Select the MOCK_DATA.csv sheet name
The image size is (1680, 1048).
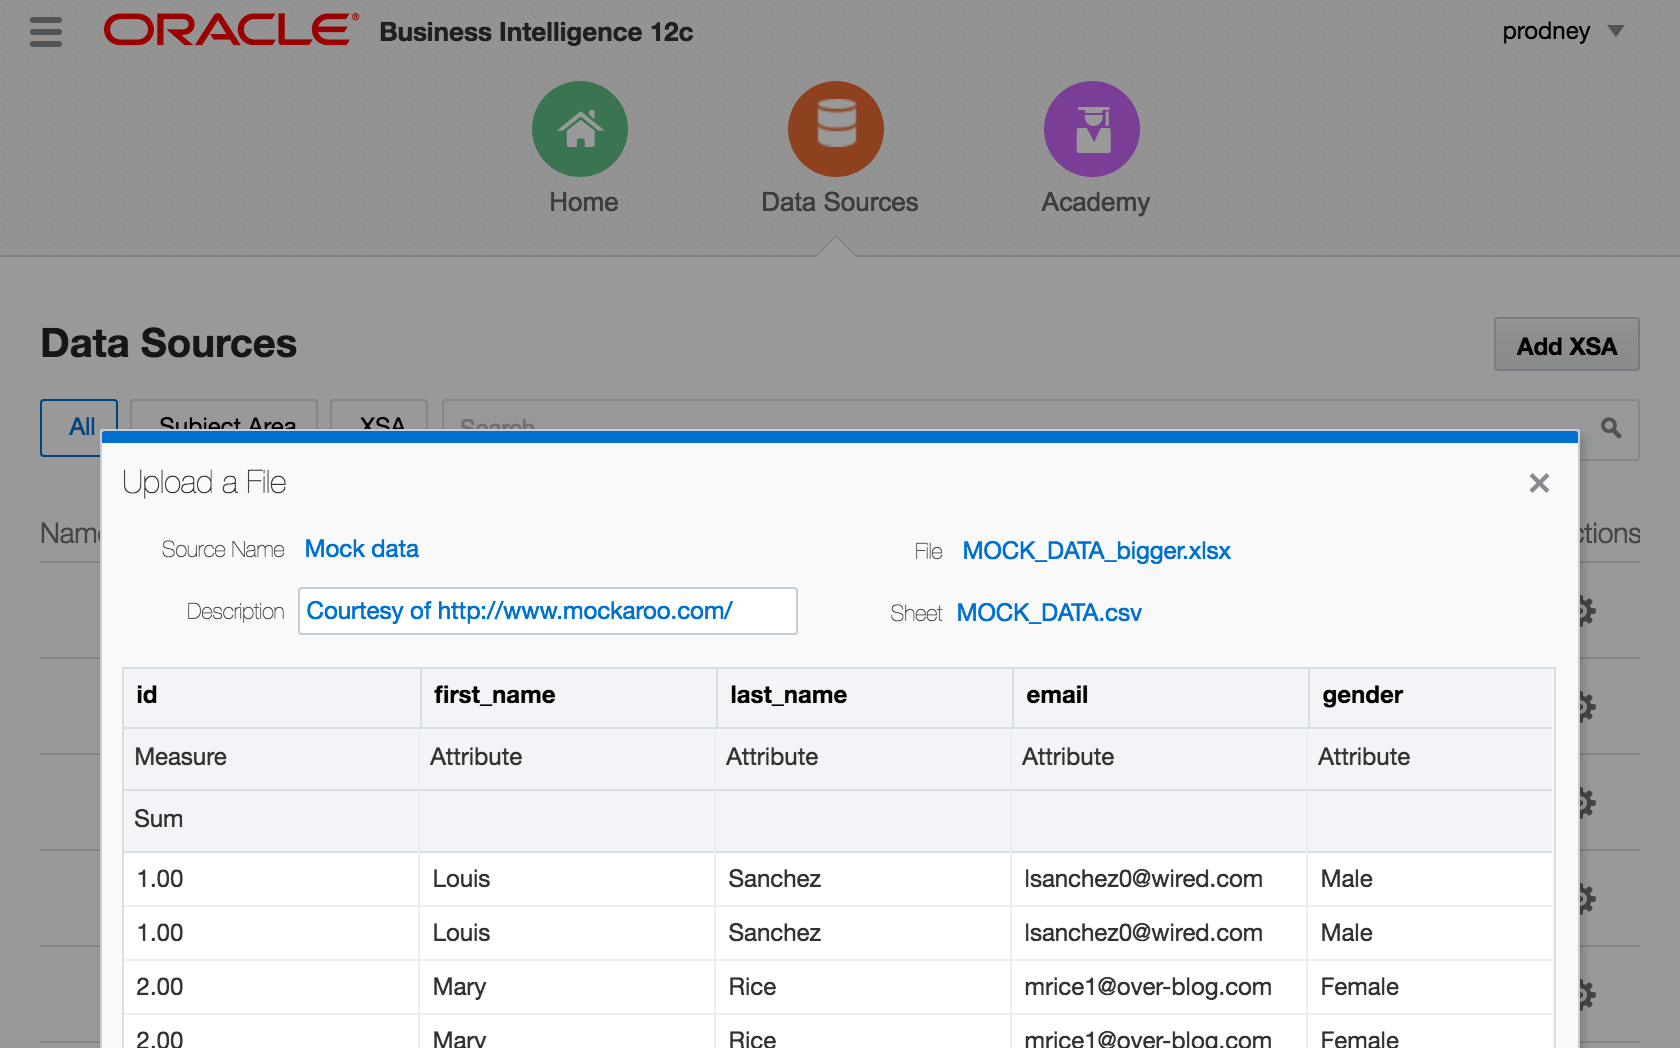tap(1049, 613)
